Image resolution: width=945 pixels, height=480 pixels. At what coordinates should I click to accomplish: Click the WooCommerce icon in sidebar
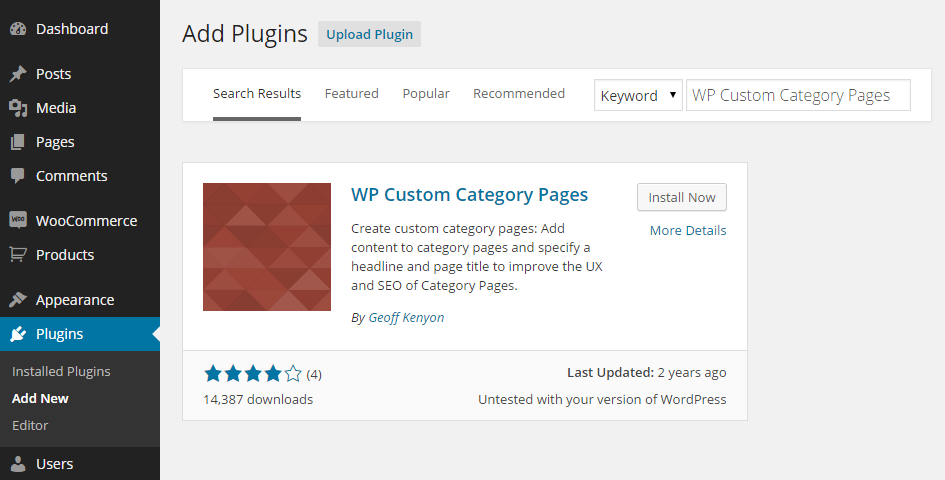pyautogui.click(x=18, y=220)
